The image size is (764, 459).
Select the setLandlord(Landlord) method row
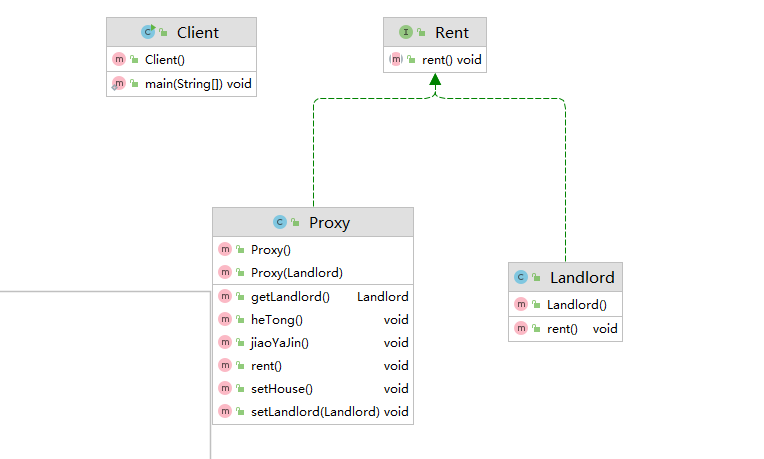(315, 412)
